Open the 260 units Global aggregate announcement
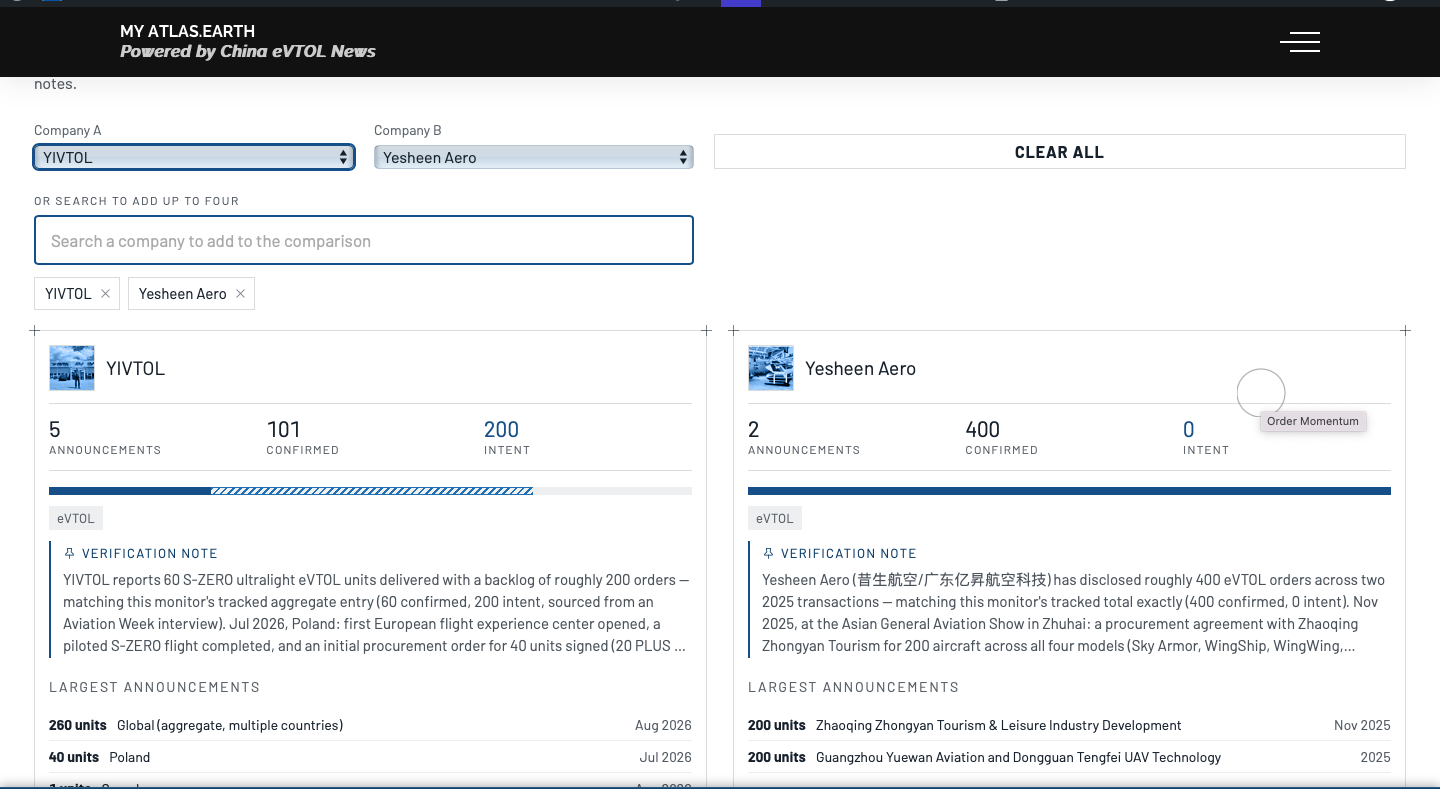1440x789 pixels. pos(370,725)
